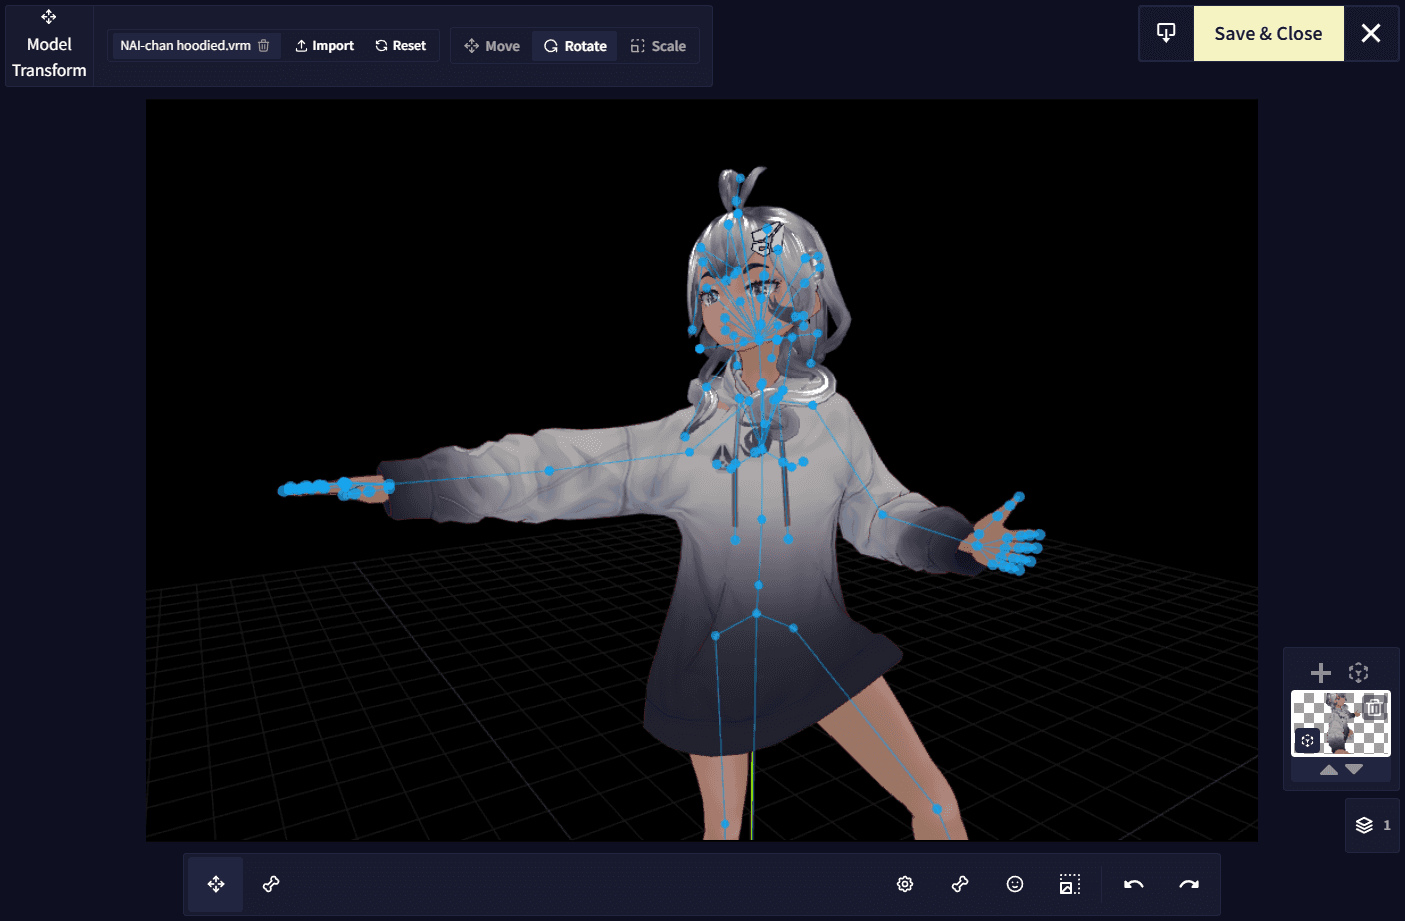Click the download icon beside Save & Close
Viewport: 1405px width, 921px height.
[1166, 33]
